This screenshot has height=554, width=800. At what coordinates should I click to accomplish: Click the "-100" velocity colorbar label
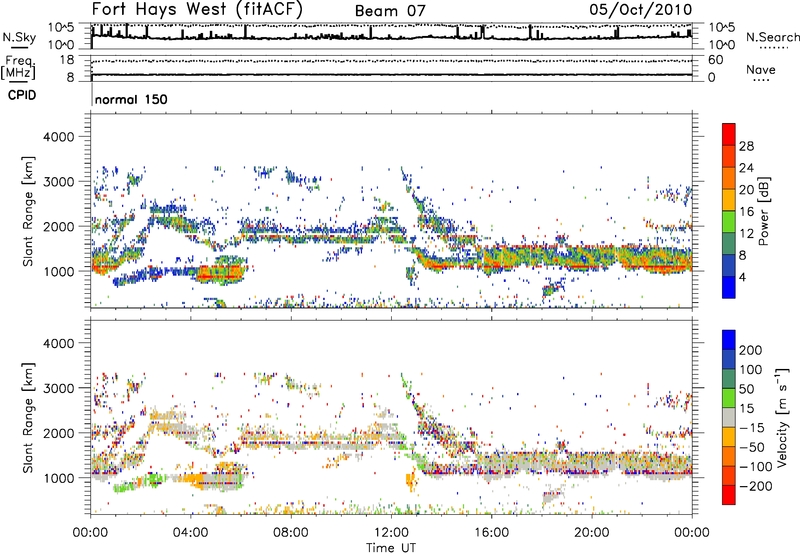pos(756,467)
